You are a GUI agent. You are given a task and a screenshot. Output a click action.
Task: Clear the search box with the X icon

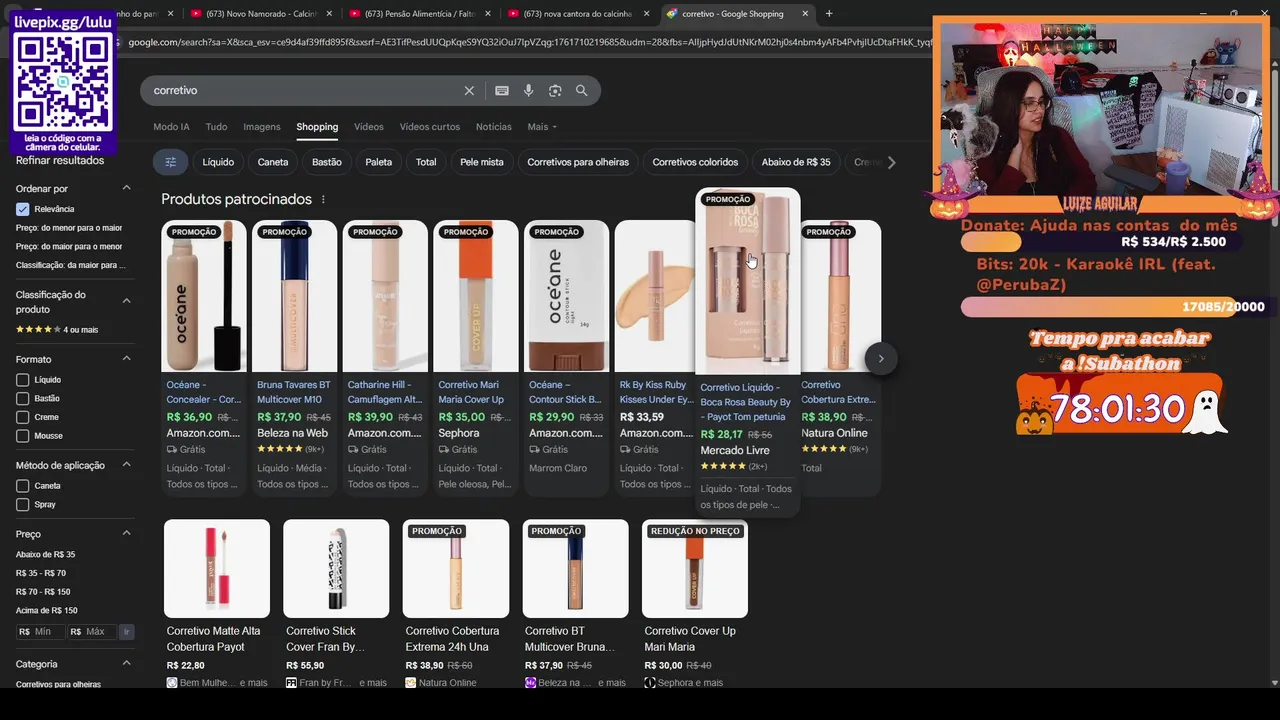469,91
